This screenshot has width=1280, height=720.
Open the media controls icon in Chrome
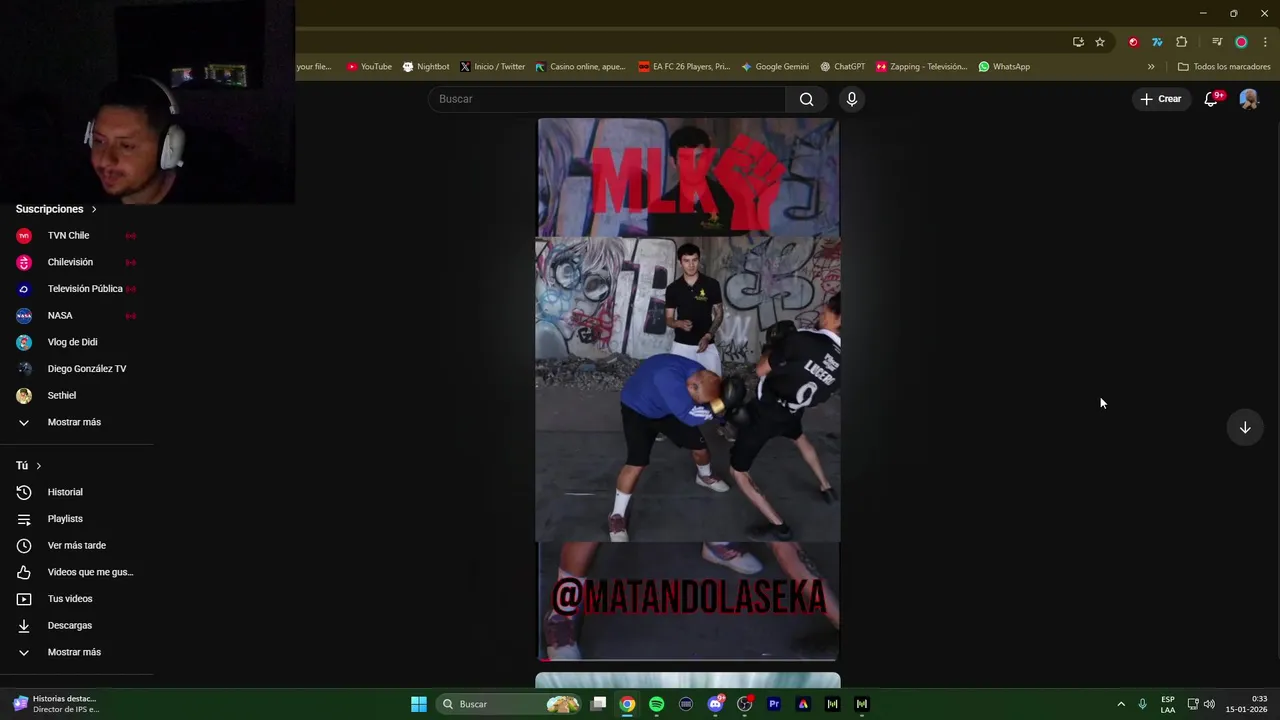click(x=1217, y=42)
